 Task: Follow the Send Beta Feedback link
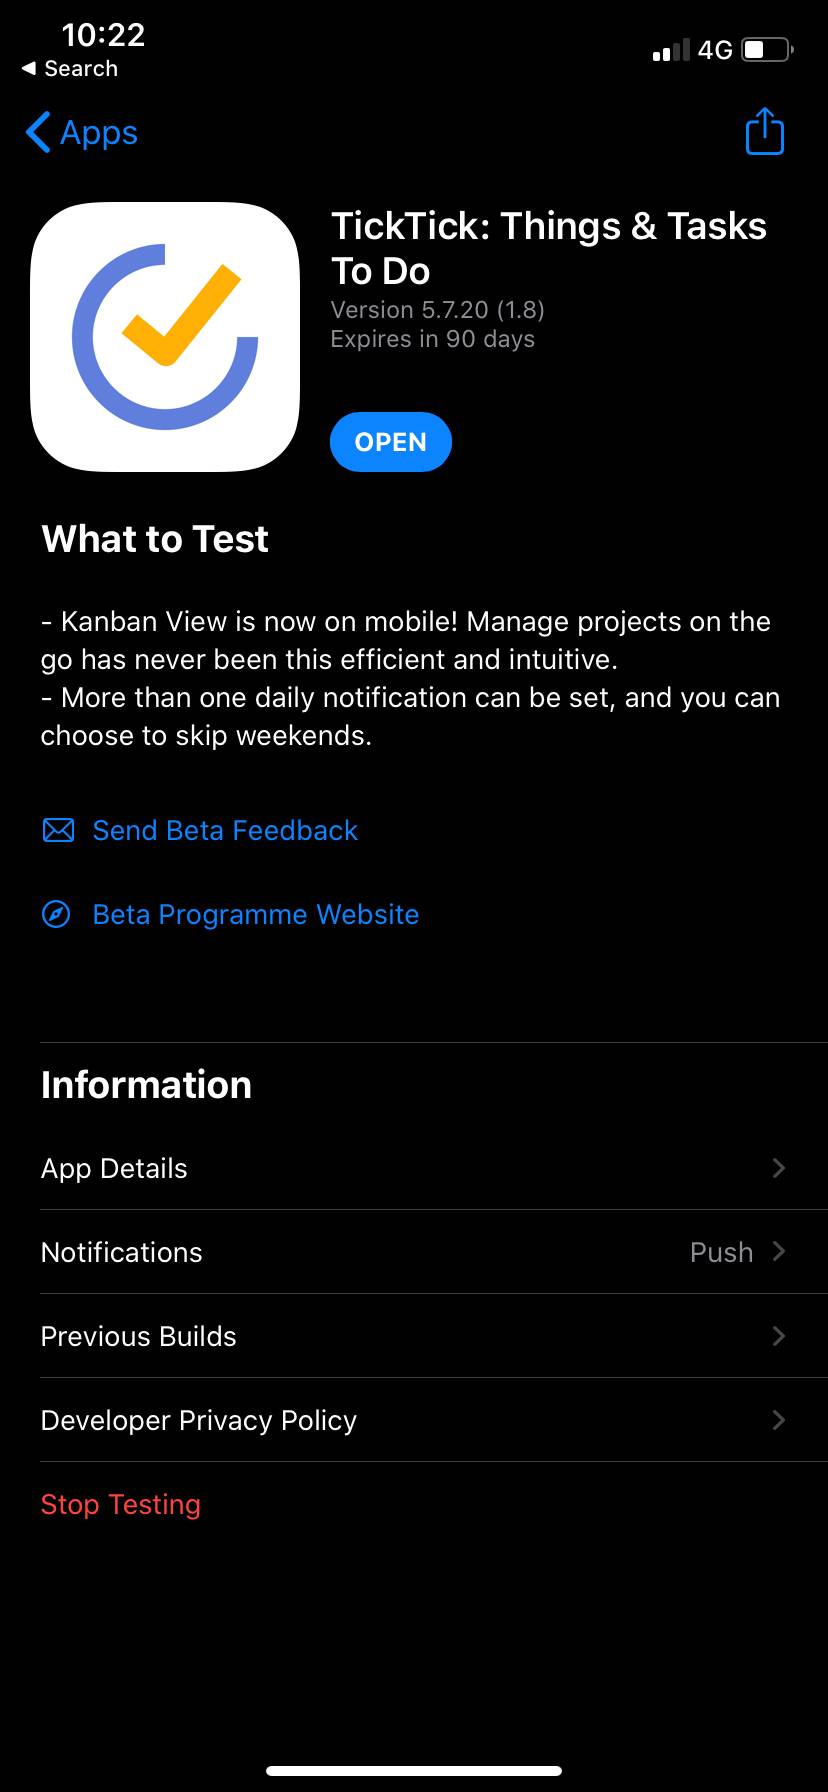click(224, 830)
